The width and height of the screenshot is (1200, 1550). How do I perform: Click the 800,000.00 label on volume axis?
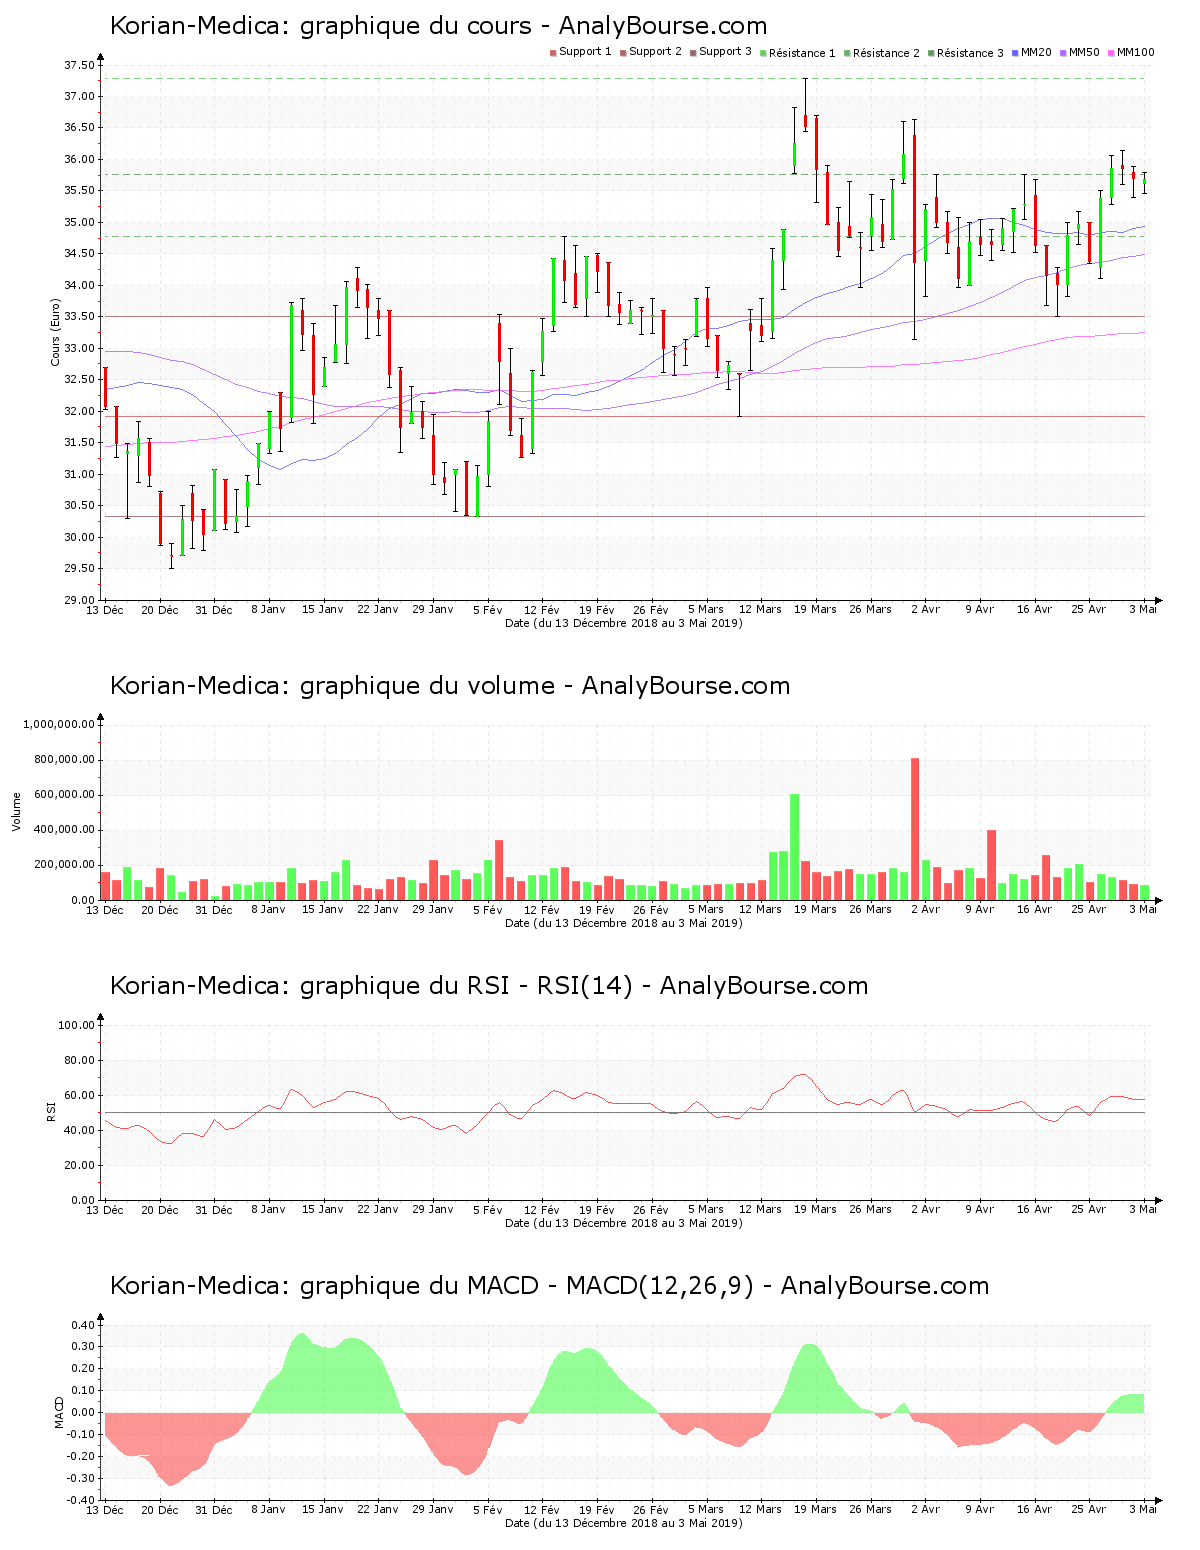click(63, 760)
